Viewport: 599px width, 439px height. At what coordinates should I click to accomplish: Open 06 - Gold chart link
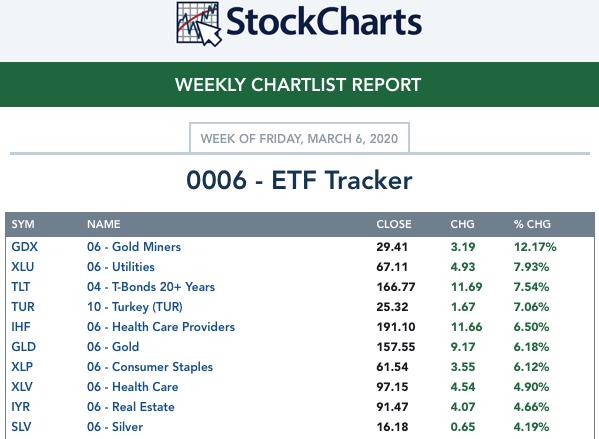pyautogui.click(x=113, y=347)
